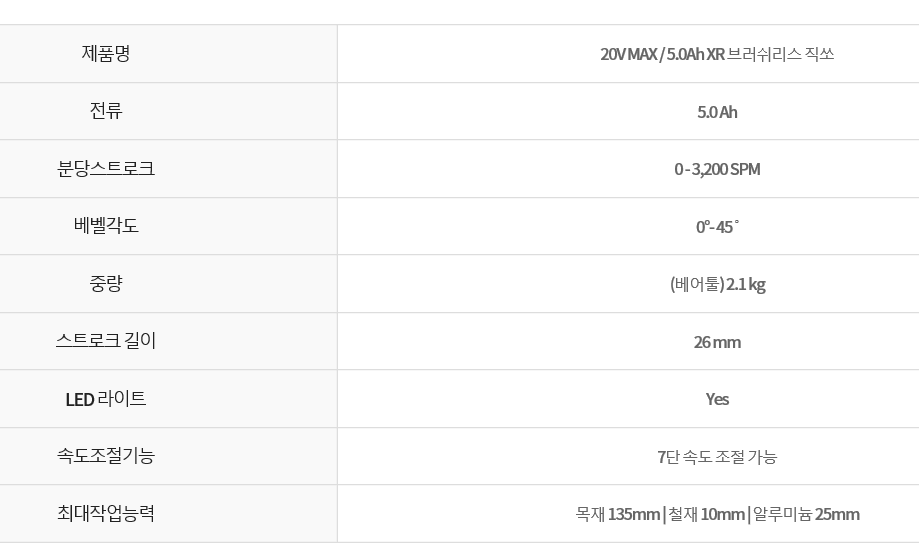919x558 pixels.
Task: Select the 0-3,200 SPM value
Action: (717, 169)
